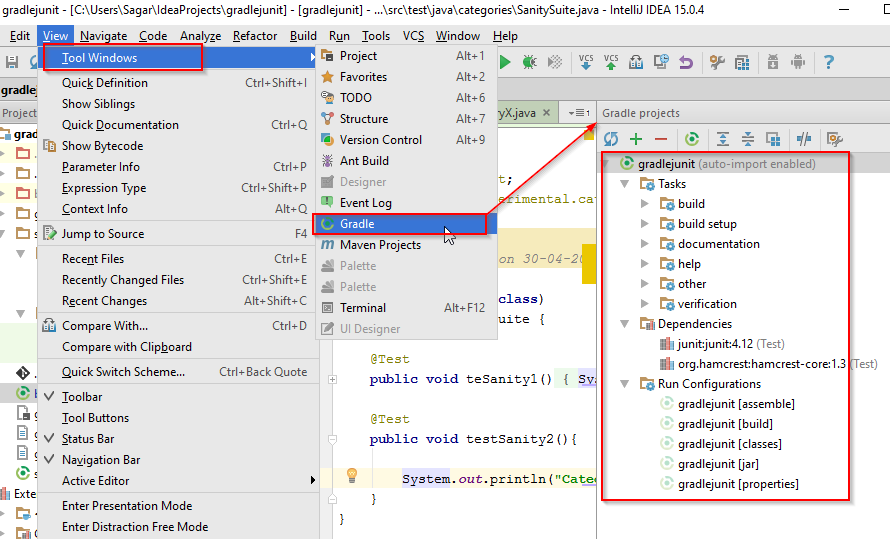890x539 pixels.
Task: Click the yellow lightbulb intention icon
Action: coord(352,475)
